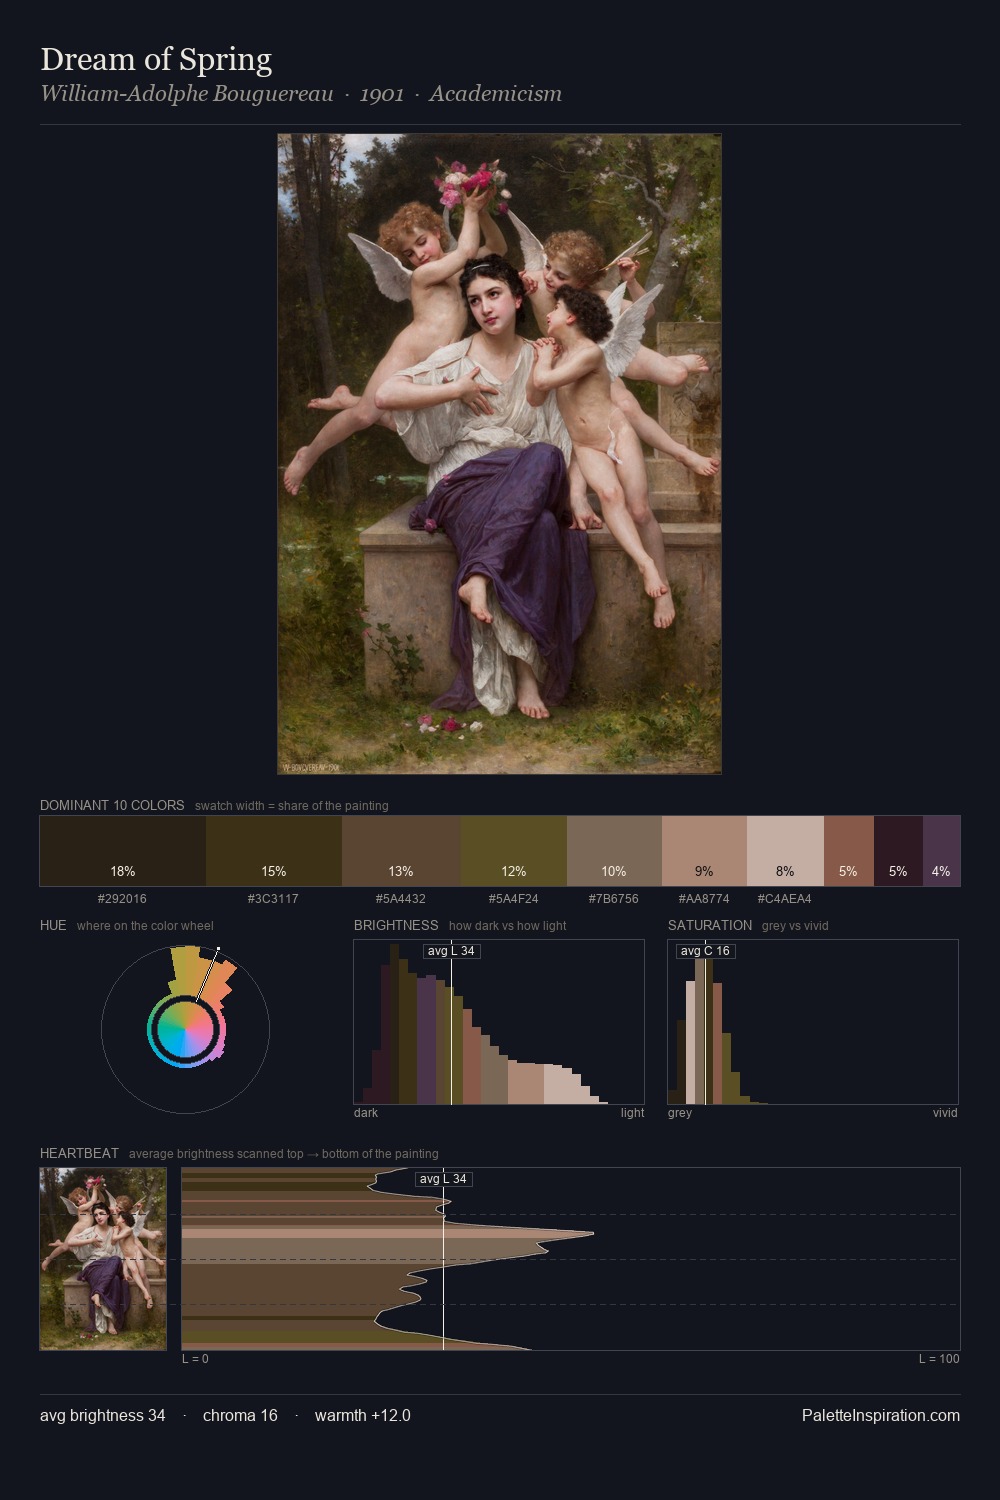Click the 'HEARTBEAT' section heading

pos(79,1153)
